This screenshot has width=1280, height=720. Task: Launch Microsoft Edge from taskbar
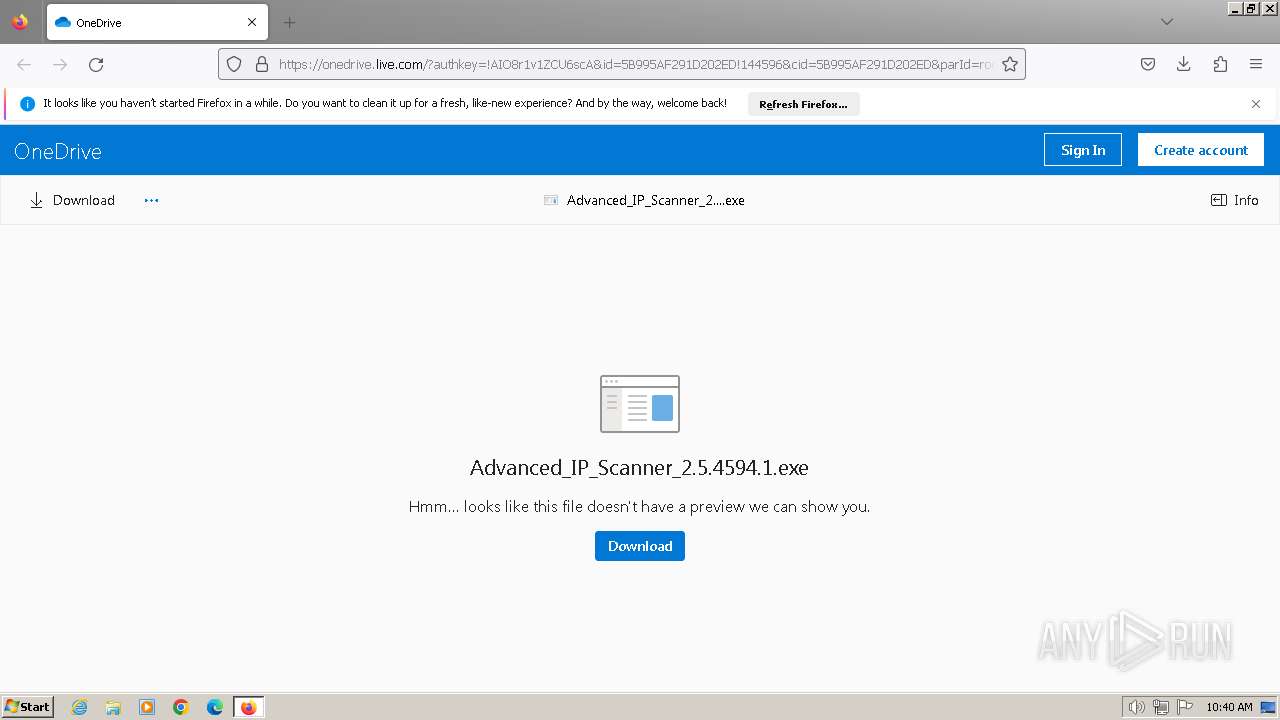coord(215,707)
